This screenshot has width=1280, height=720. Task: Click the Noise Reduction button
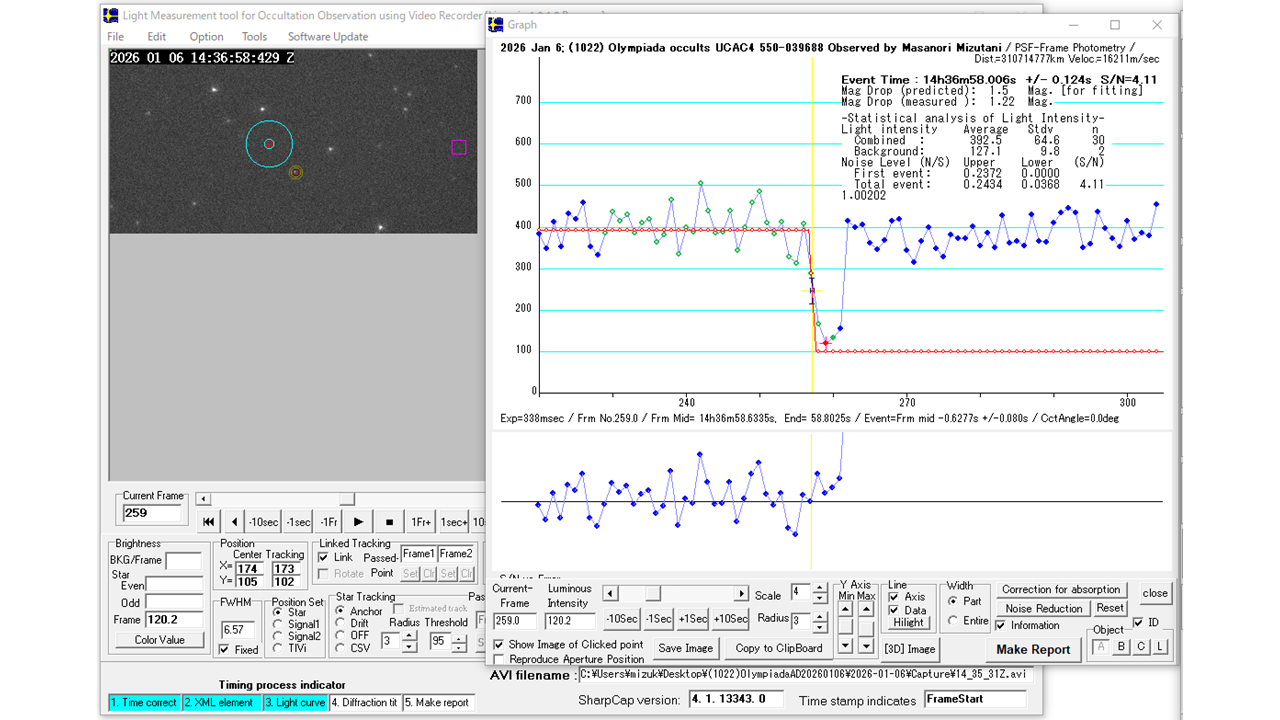tap(1043, 608)
